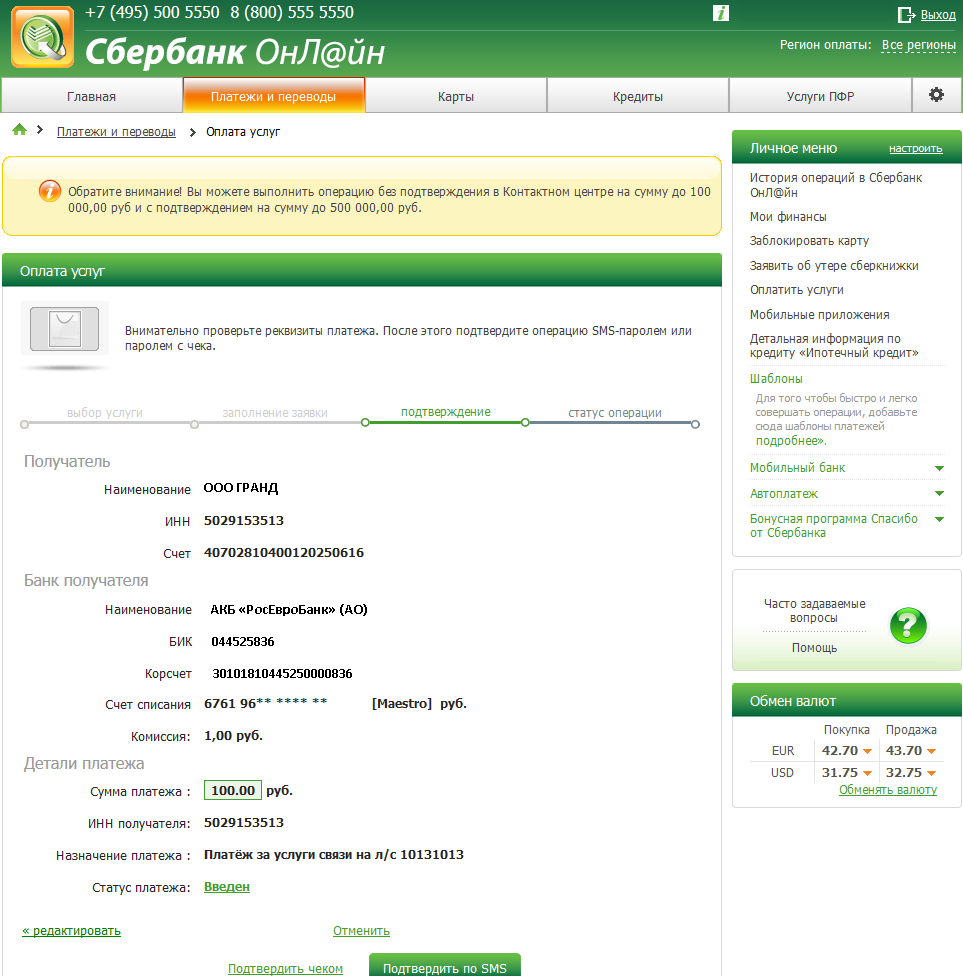Click payment purpose text Платёж за услуги связи
The width and height of the screenshot is (963, 979).
coord(334,854)
